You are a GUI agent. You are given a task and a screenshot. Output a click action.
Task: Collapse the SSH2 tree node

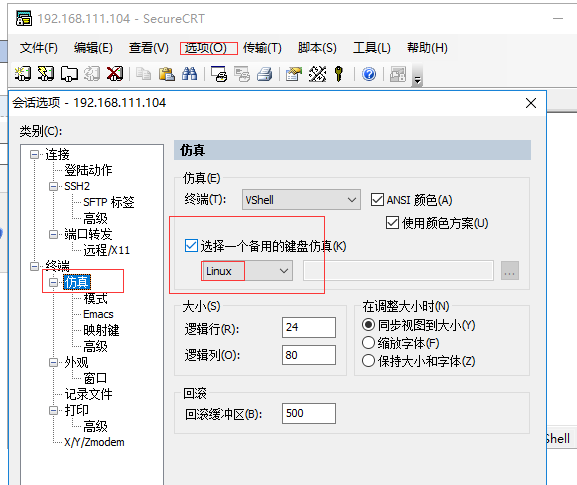click(x=53, y=186)
